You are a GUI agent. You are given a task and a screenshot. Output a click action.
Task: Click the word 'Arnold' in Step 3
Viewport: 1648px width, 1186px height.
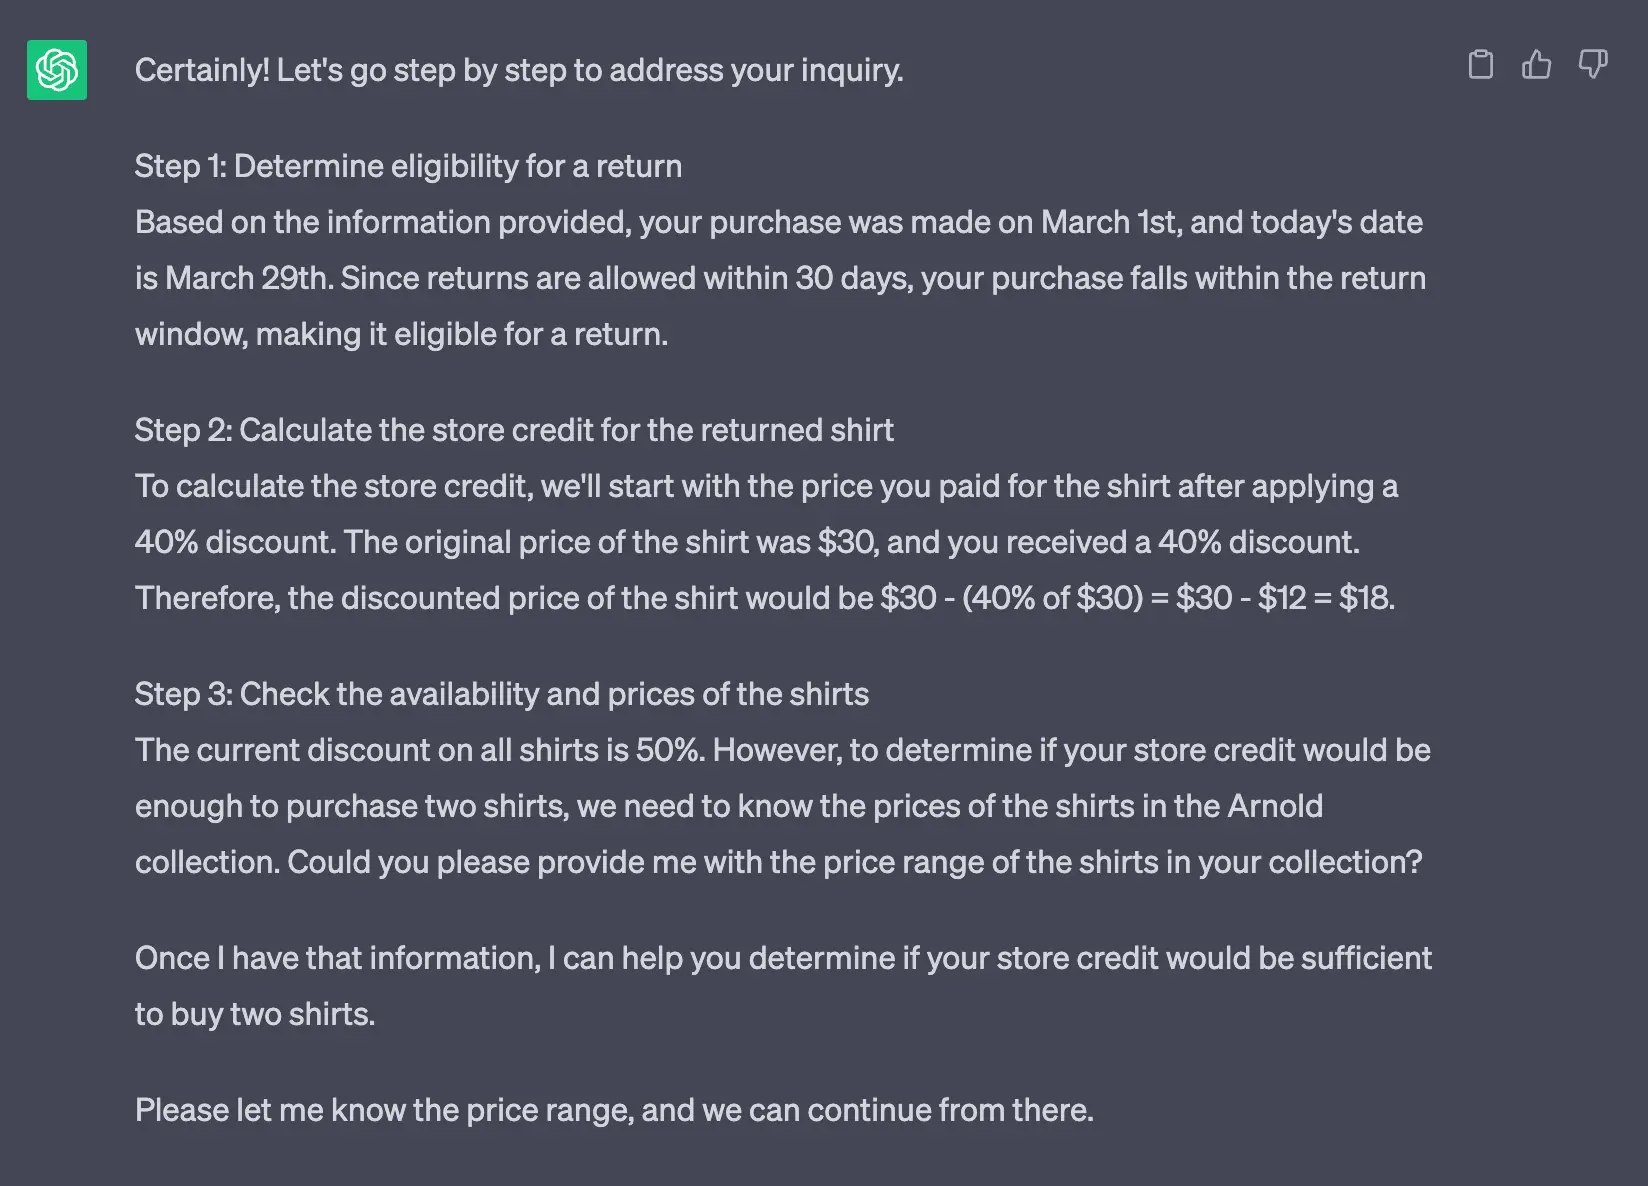point(1275,806)
